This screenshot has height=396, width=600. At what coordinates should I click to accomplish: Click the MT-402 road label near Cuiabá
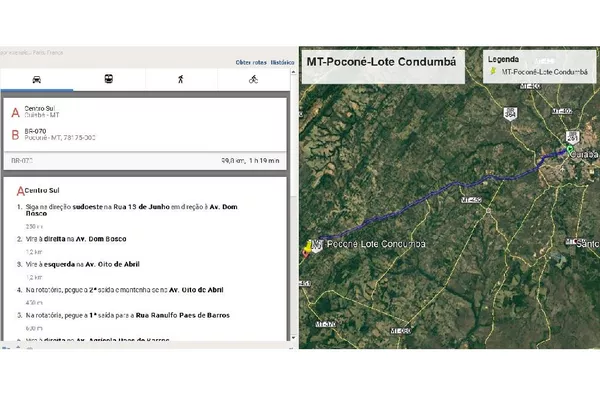(x=562, y=111)
